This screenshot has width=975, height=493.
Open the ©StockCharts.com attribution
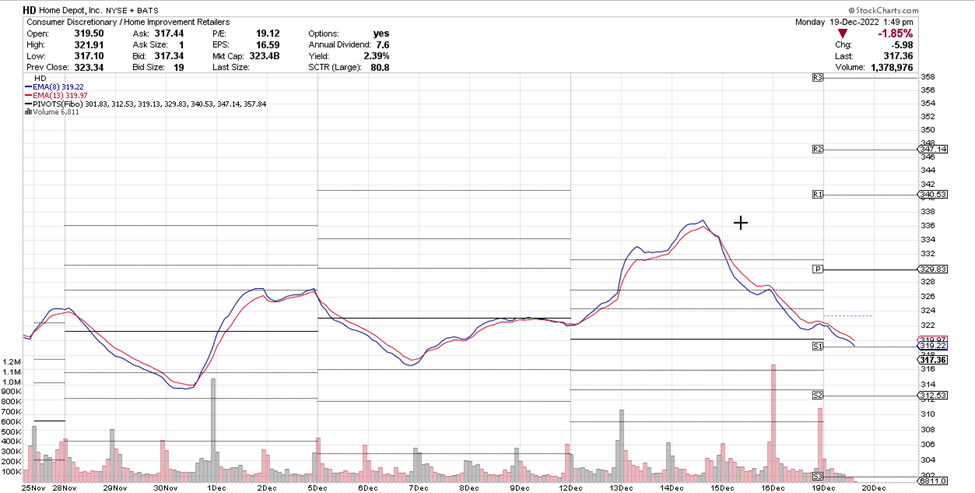tap(882, 11)
